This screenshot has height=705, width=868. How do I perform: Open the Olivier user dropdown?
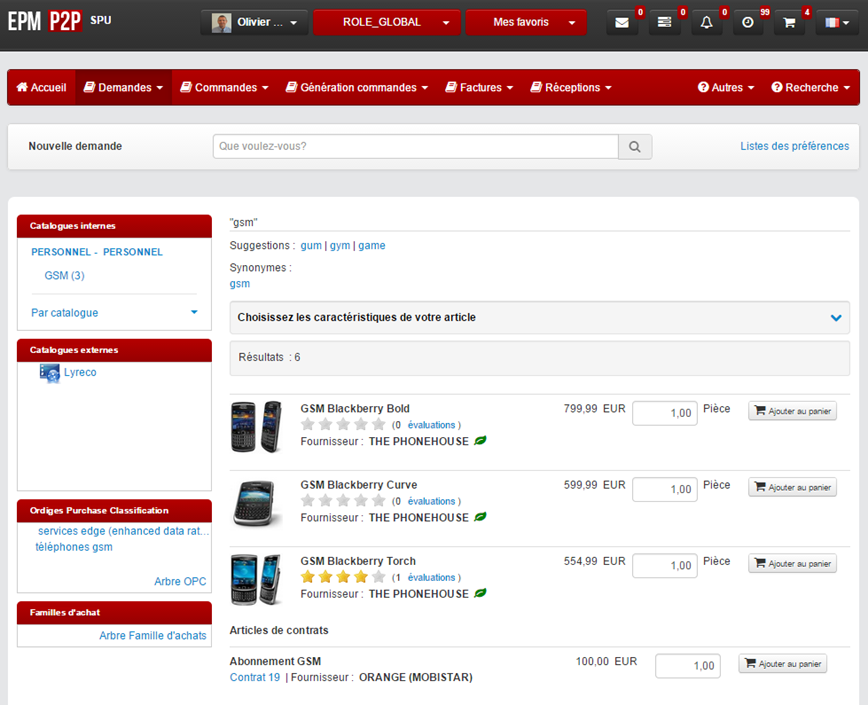coord(254,23)
